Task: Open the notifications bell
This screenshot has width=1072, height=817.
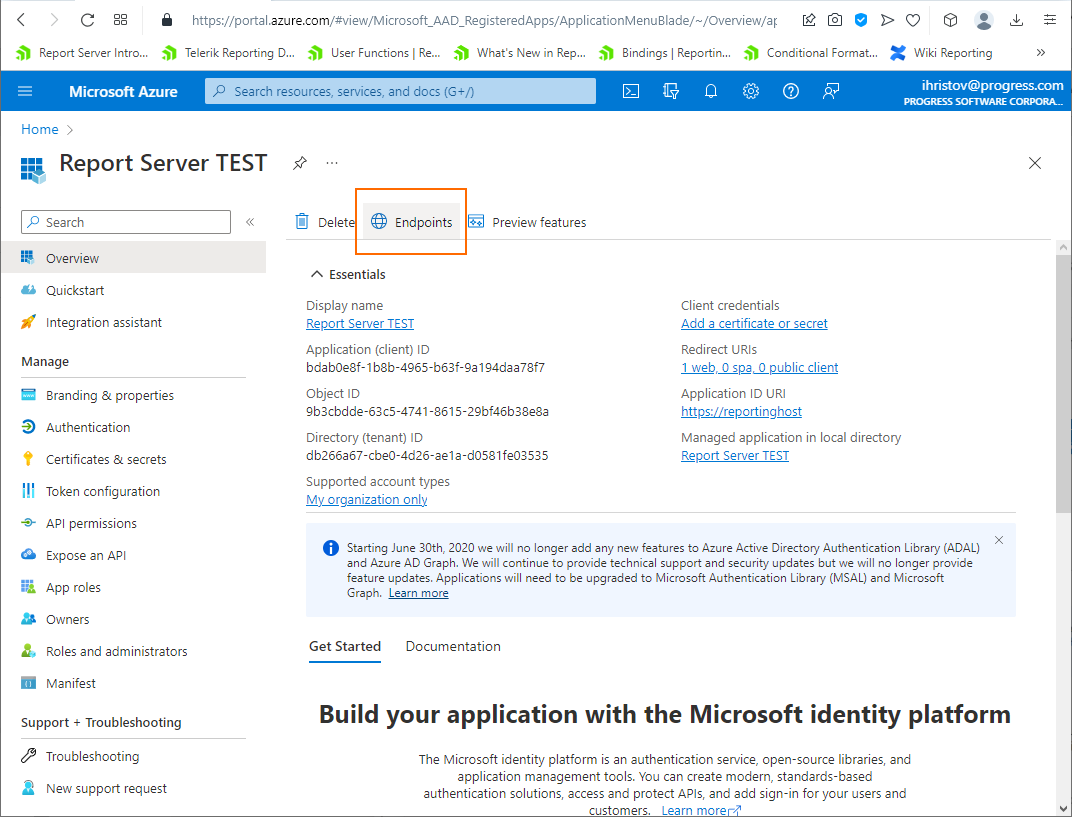Action: point(711,91)
